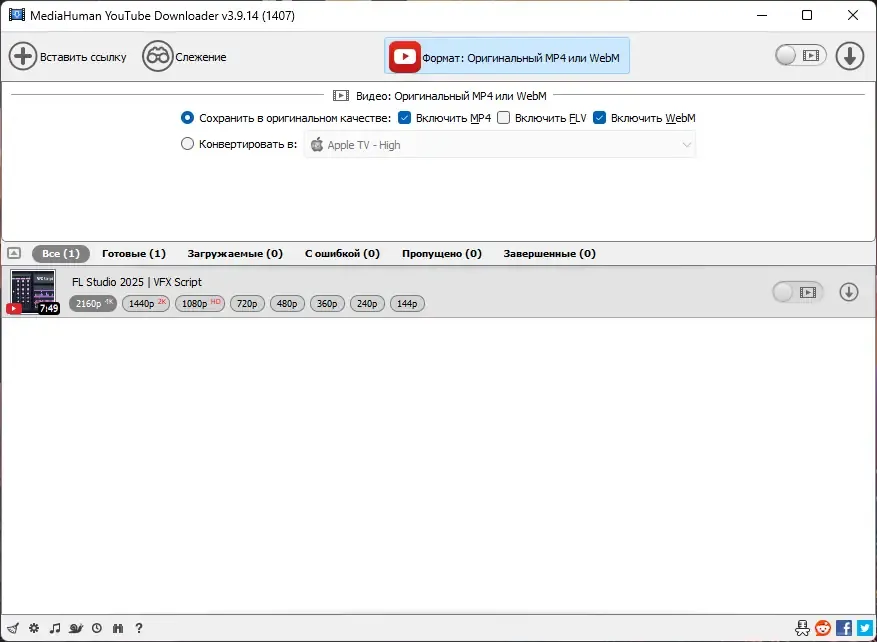Open the clock history icon
Screen dimensions: 877x642
pyautogui.click(x=97, y=628)
